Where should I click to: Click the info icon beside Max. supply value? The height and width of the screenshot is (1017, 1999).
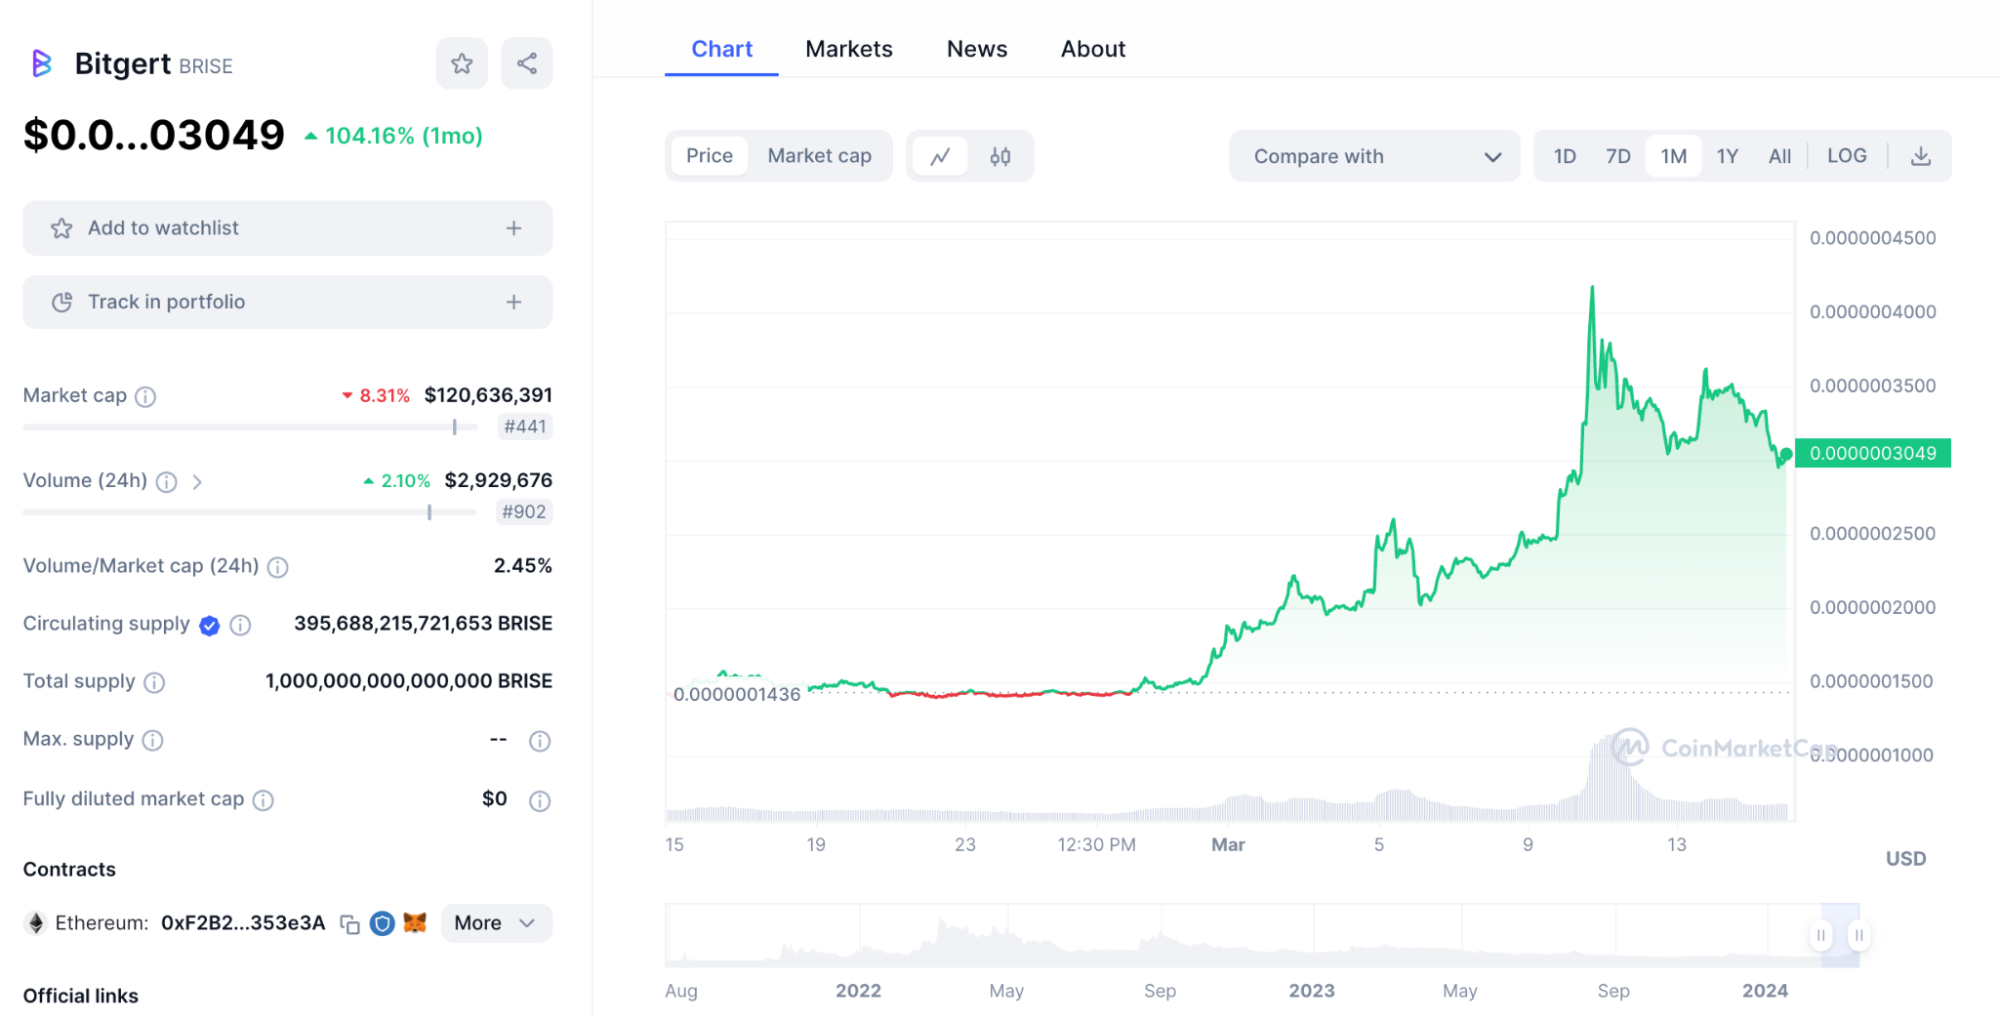pos(539,741)
